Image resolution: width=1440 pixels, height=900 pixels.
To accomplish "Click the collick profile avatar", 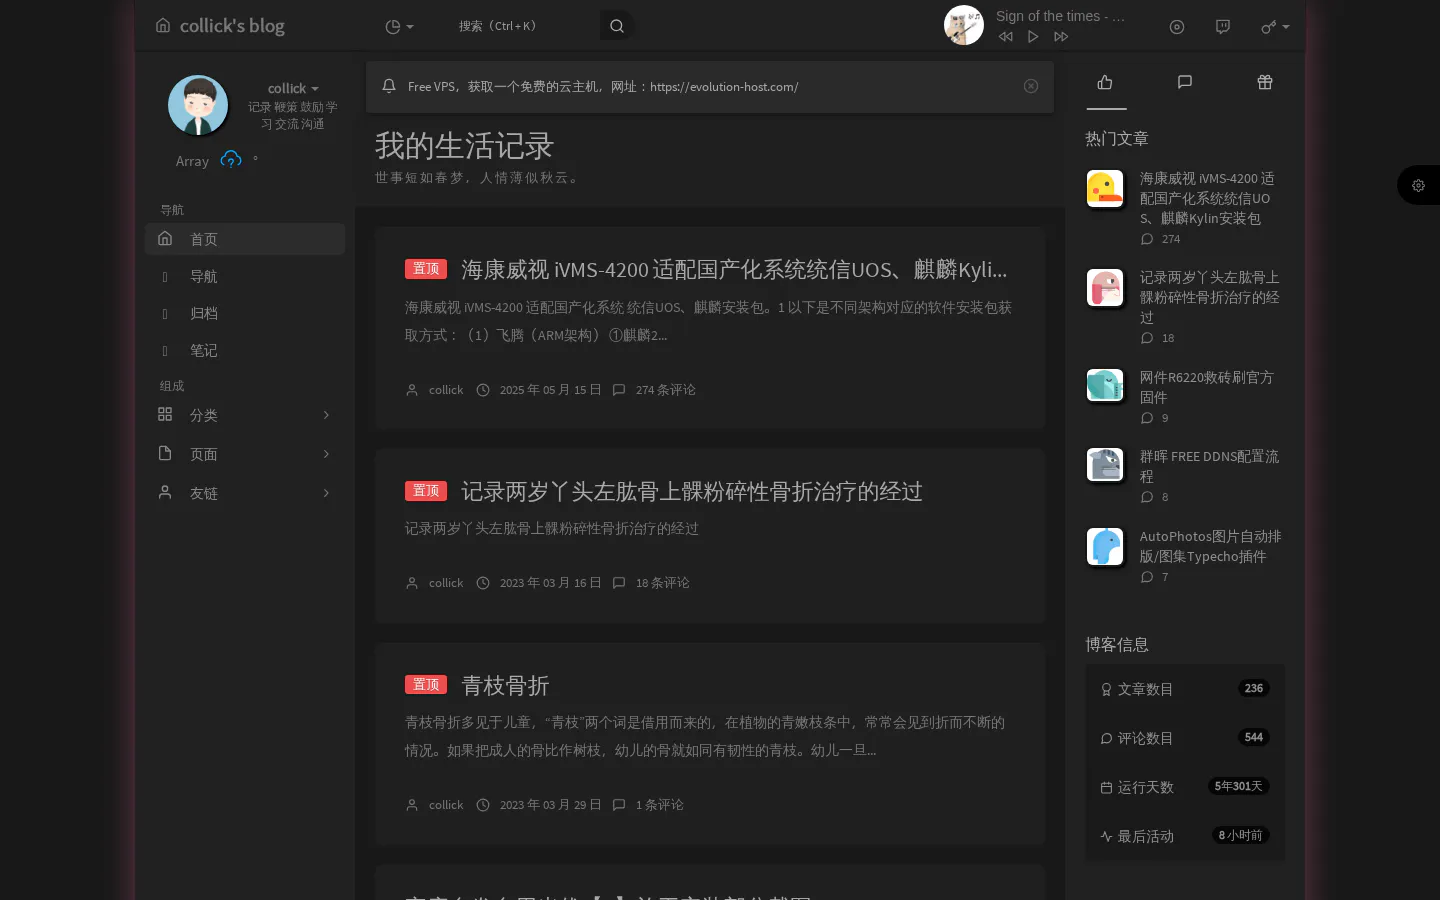I will pyautogui.click(x=198, y=105).
